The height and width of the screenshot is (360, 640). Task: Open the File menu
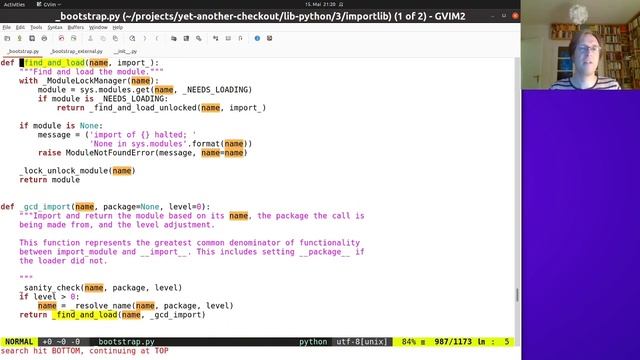point(7,27)
